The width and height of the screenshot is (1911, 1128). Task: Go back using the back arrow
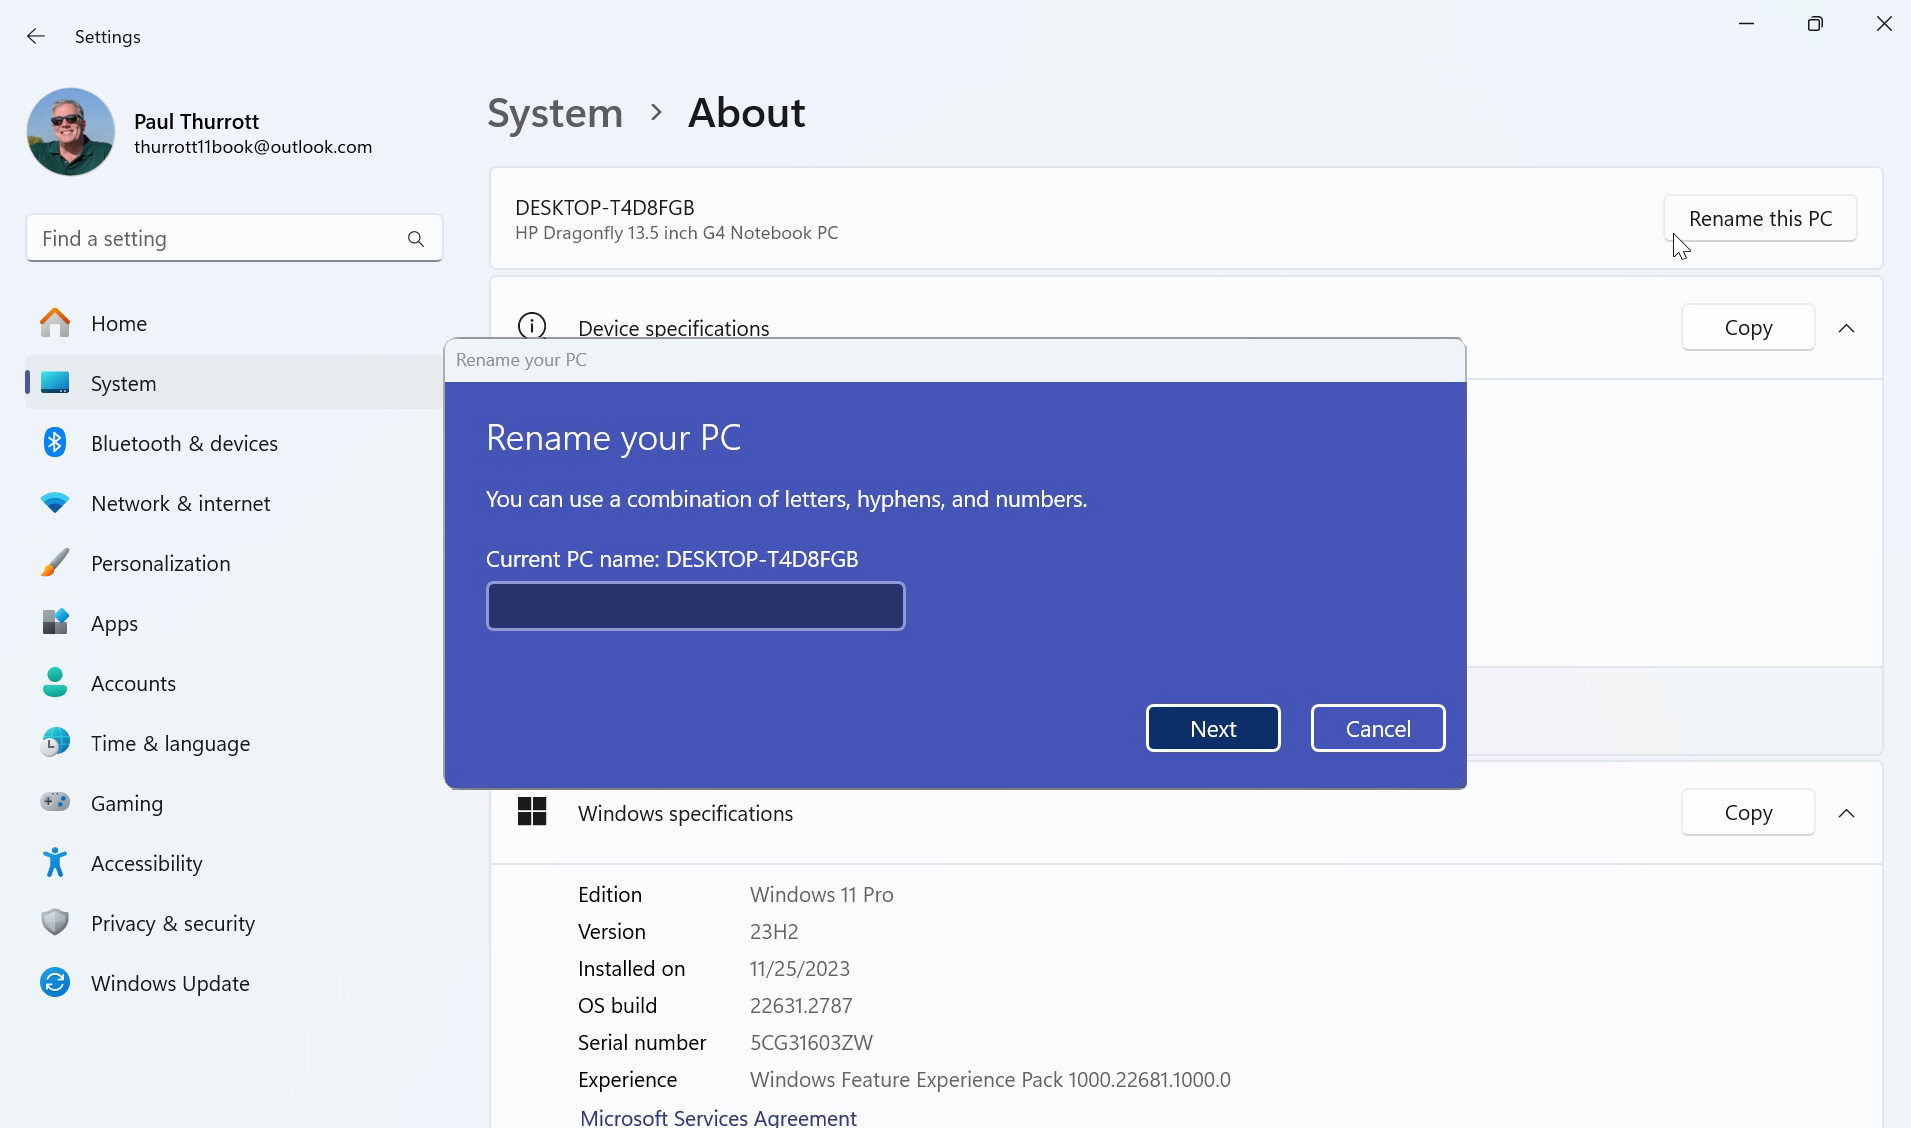tap(36, 37)
